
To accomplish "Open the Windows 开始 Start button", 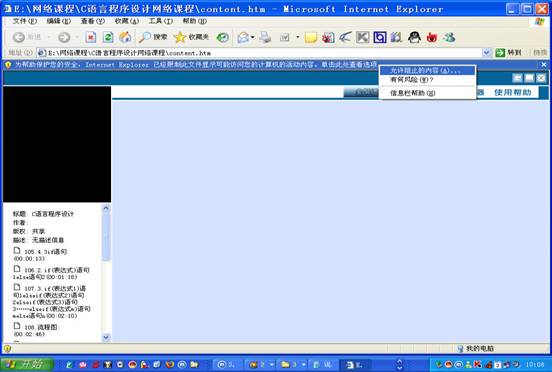I will pyautogui.click(x=27, y=364).
